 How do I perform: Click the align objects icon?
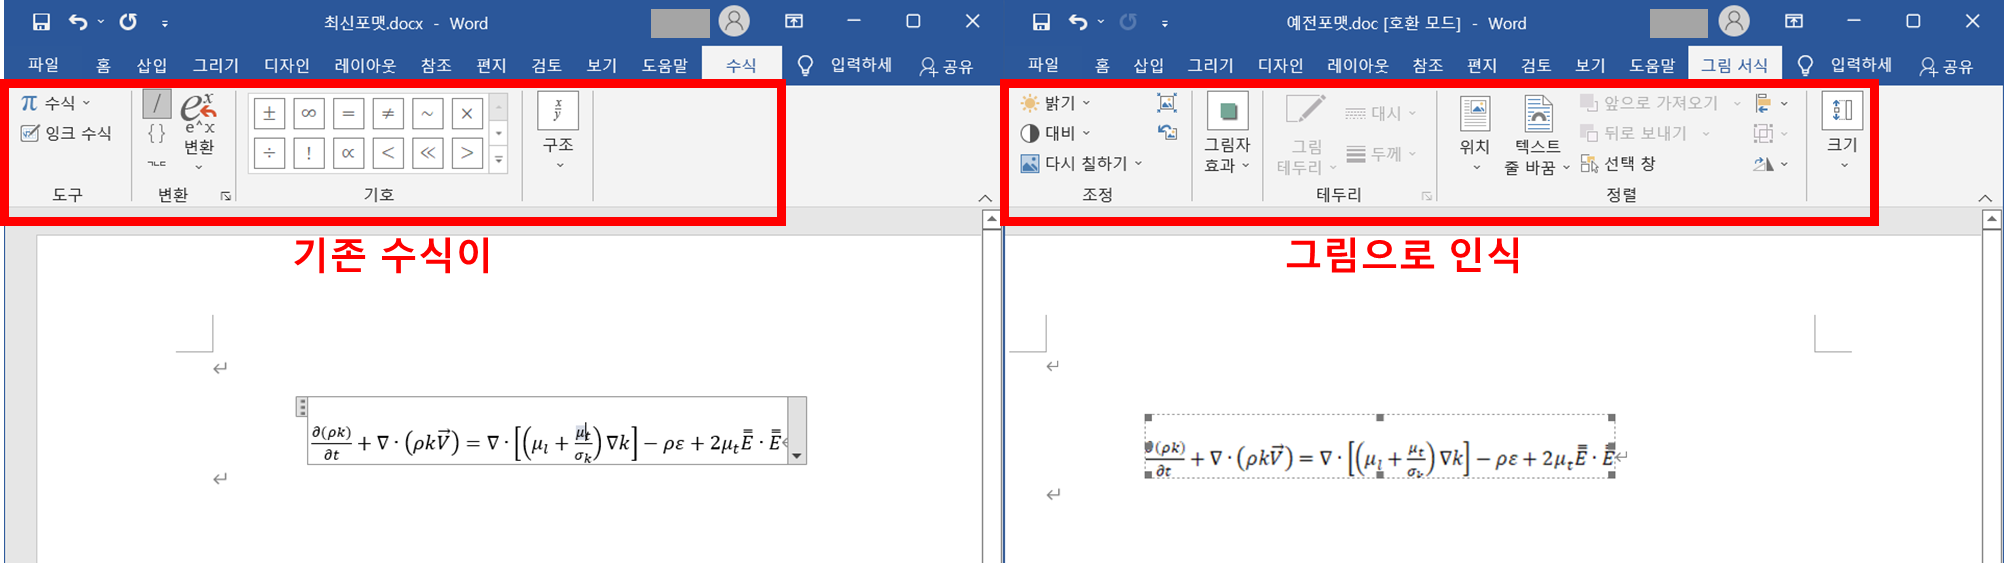point(1770,103)
